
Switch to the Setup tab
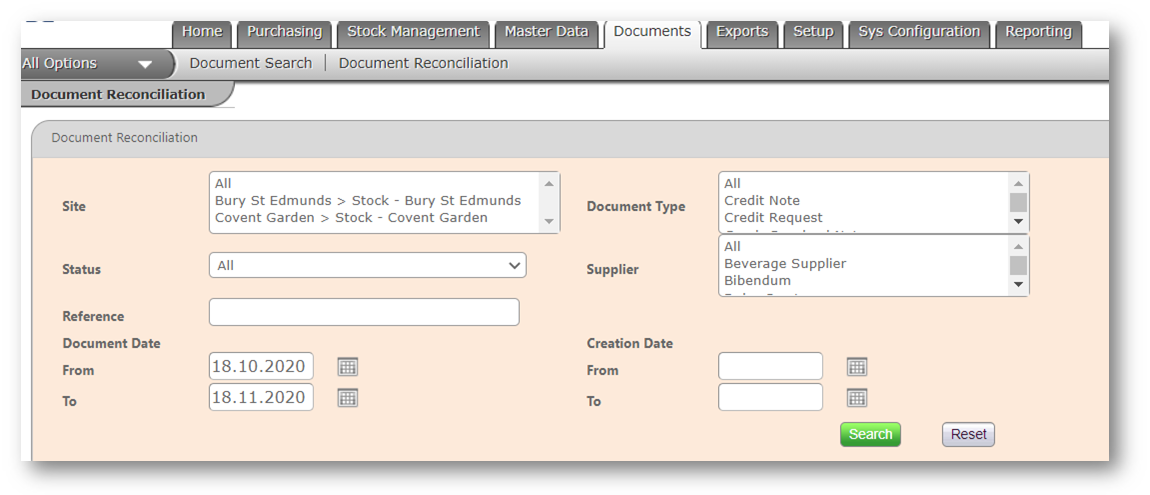(813, 32)
